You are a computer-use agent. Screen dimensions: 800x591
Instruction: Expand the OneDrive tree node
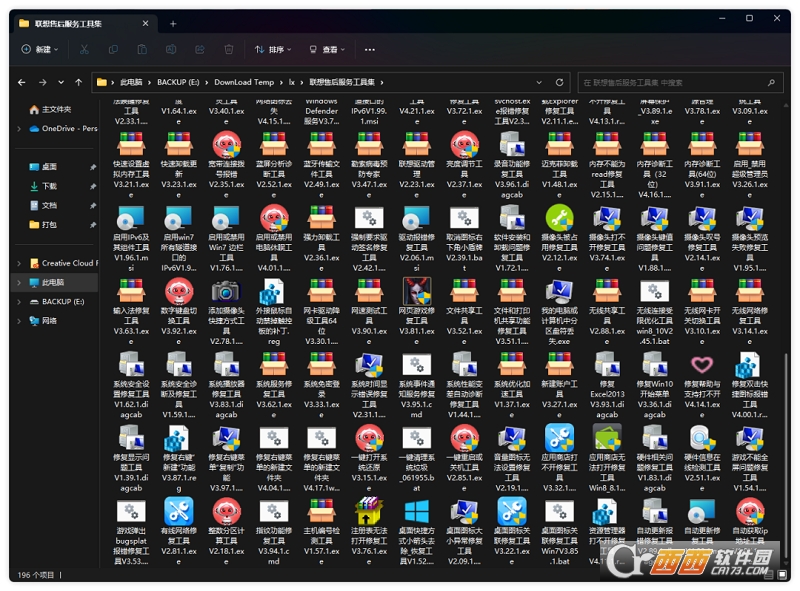click(19, 129)
